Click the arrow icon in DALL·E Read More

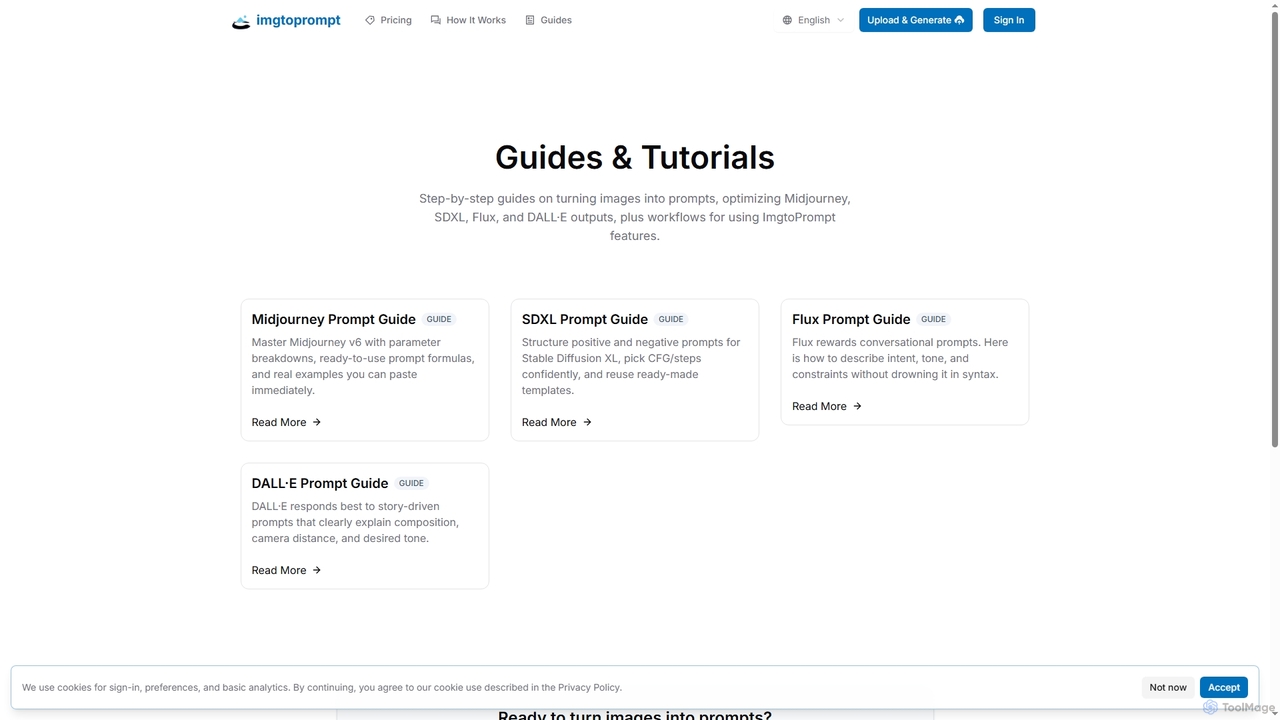[x=317, y=570]
